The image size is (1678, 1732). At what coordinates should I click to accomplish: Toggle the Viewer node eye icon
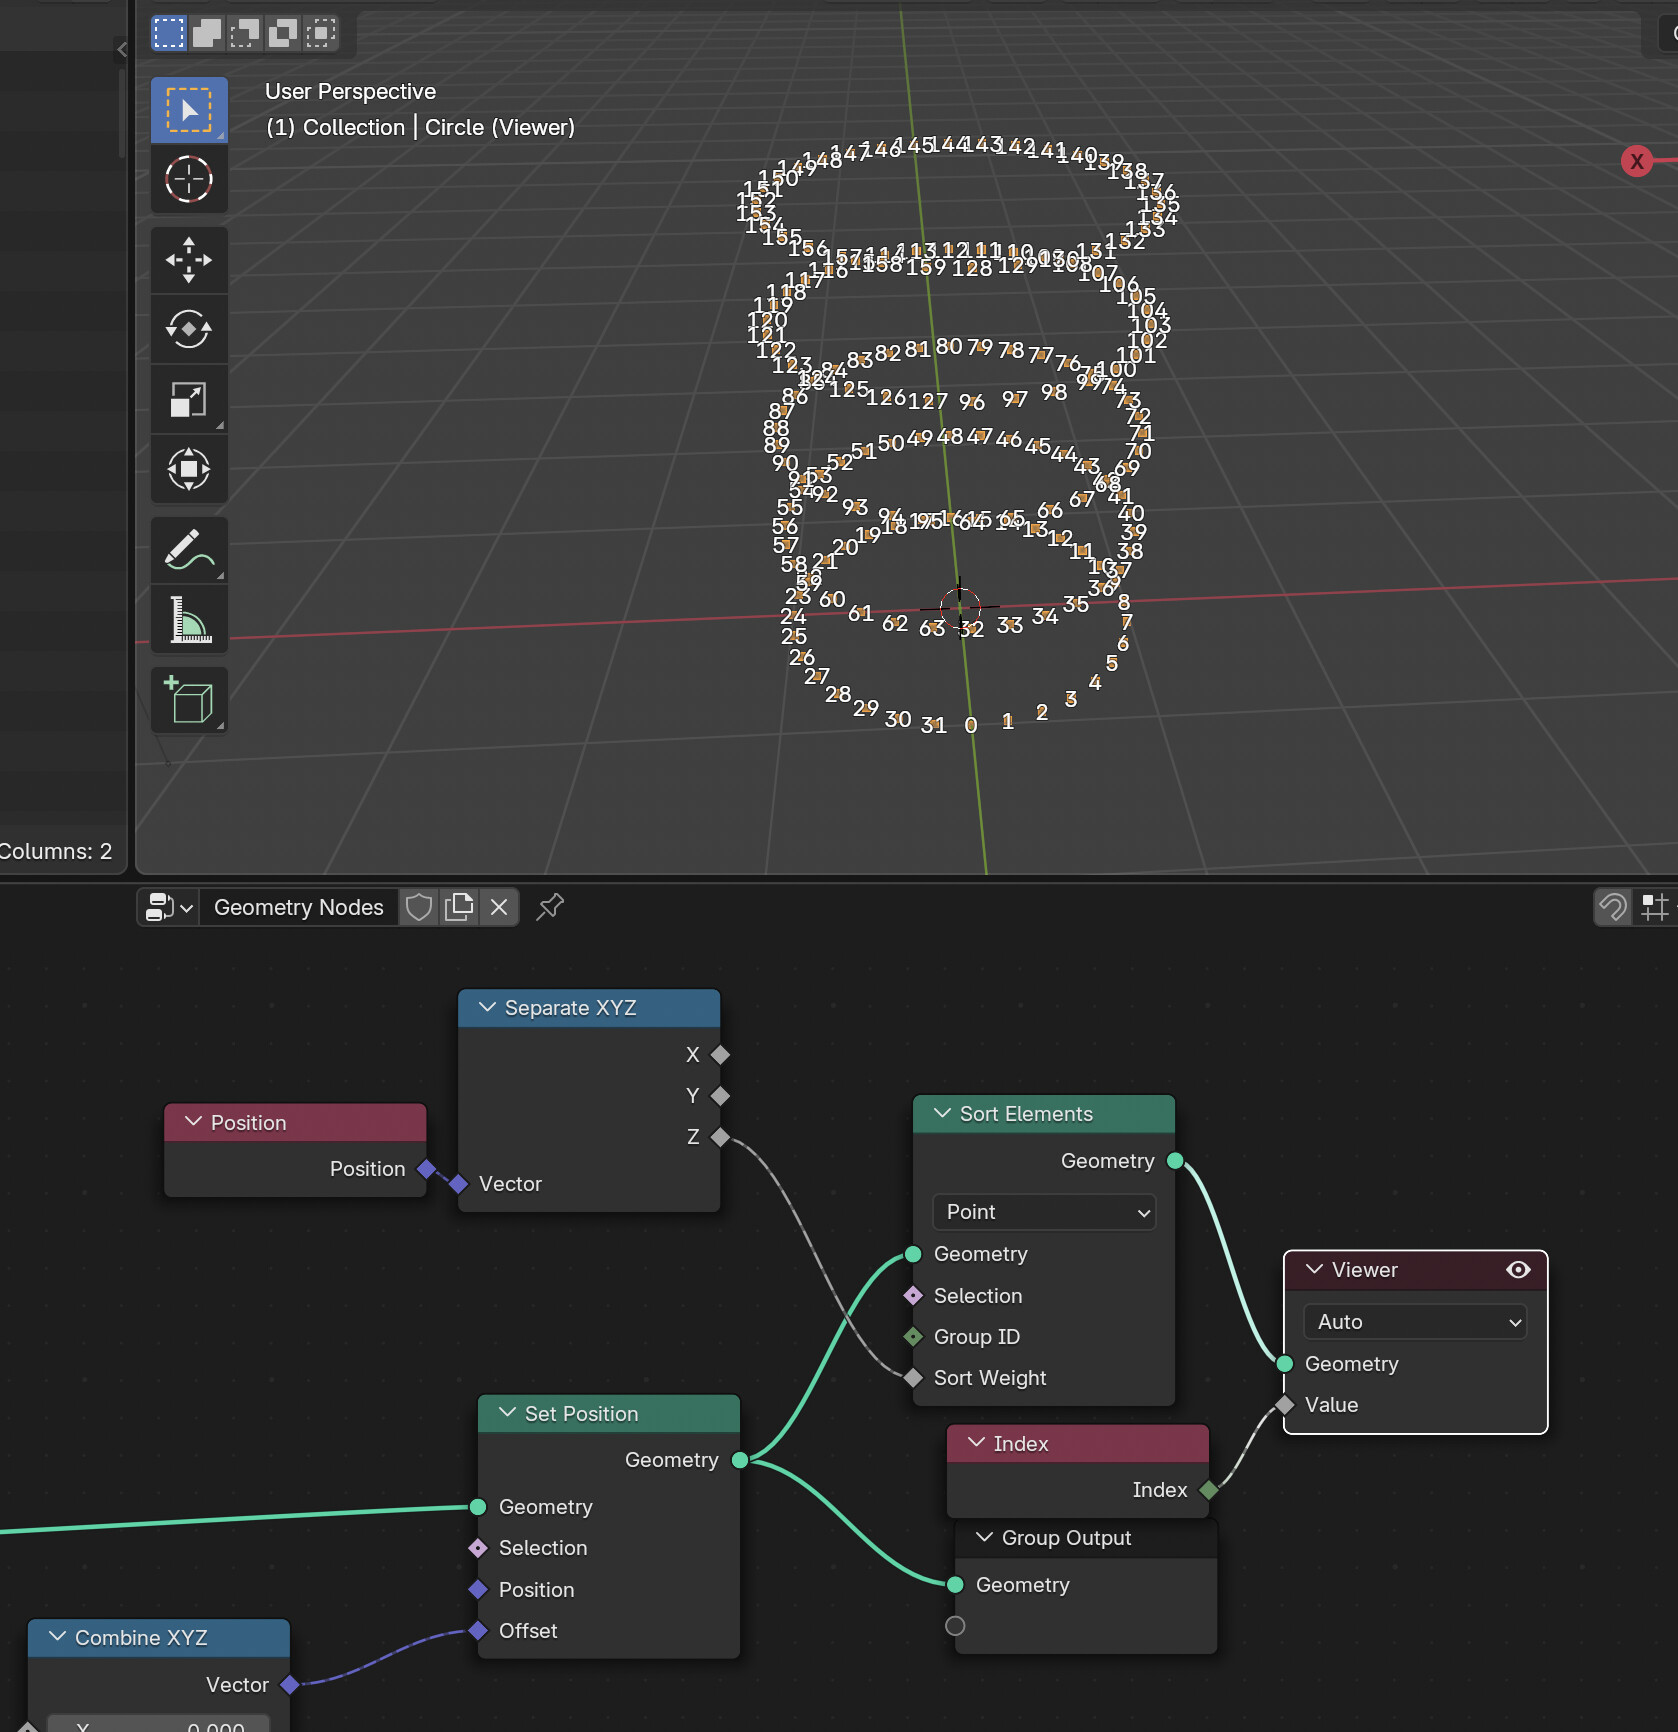[x=1518, y=1270]
